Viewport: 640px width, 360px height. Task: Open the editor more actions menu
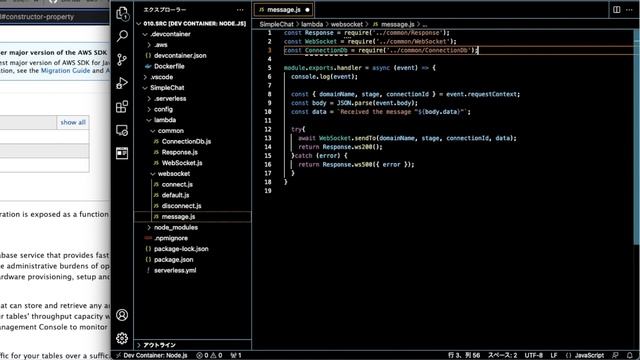click(629, 10)
